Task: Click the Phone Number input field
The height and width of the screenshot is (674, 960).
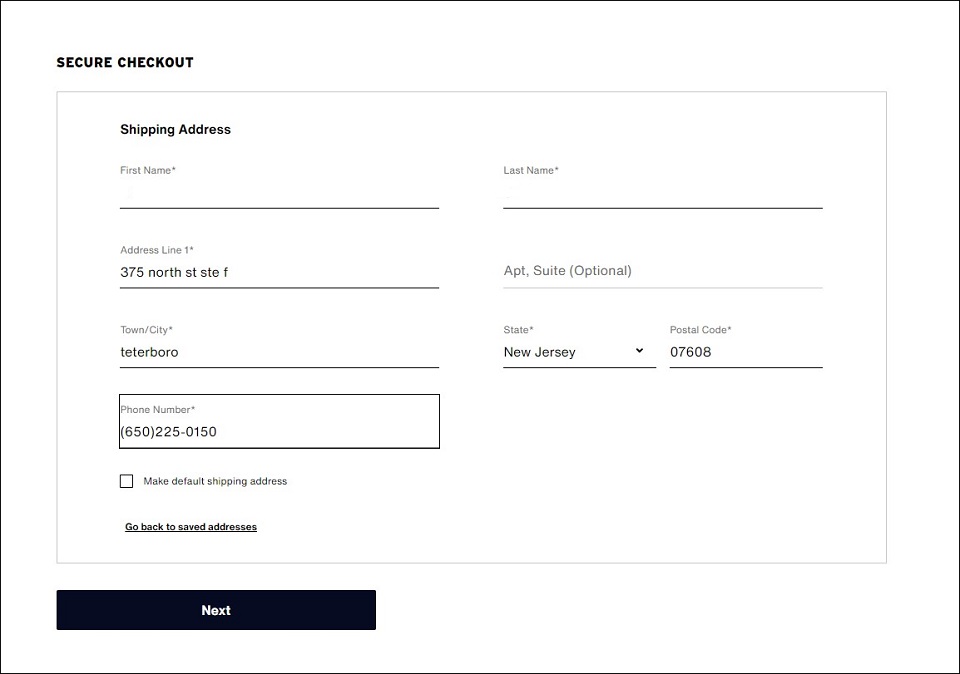Action: coord(279,422)
